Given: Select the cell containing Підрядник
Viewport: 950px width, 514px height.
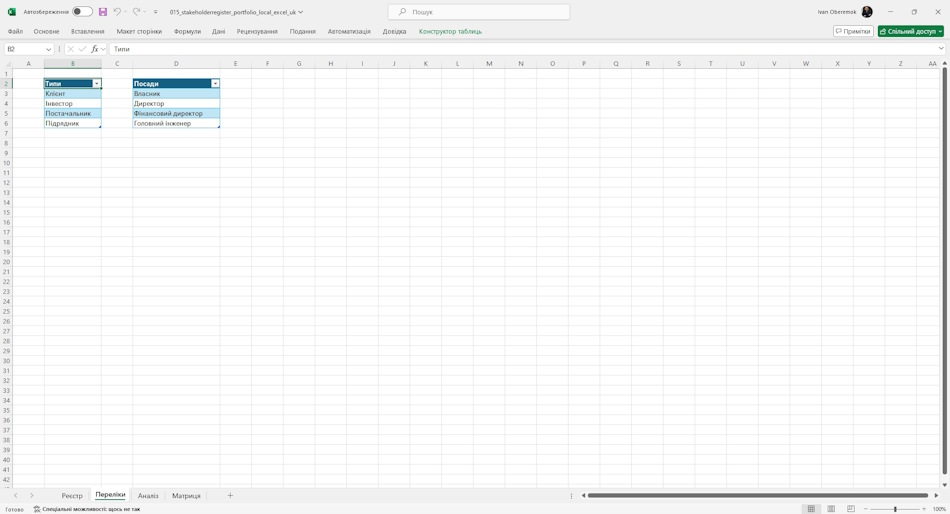Looking at the screenshot, I should [73, 123].
